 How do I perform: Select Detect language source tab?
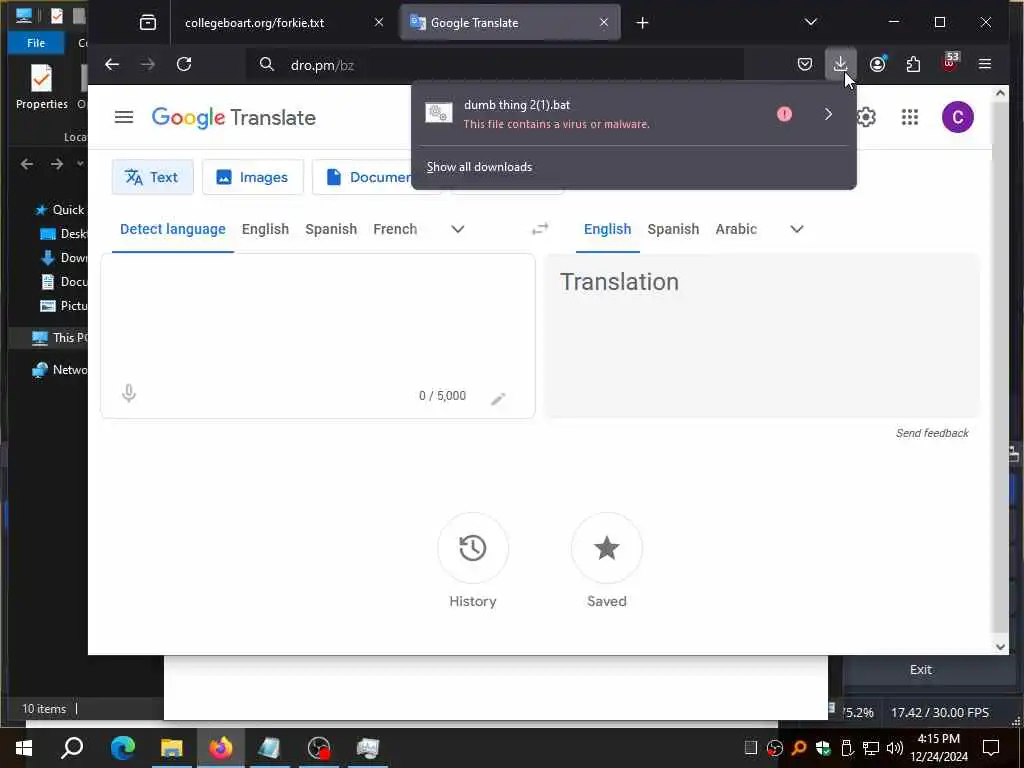[x=172, y=229]
